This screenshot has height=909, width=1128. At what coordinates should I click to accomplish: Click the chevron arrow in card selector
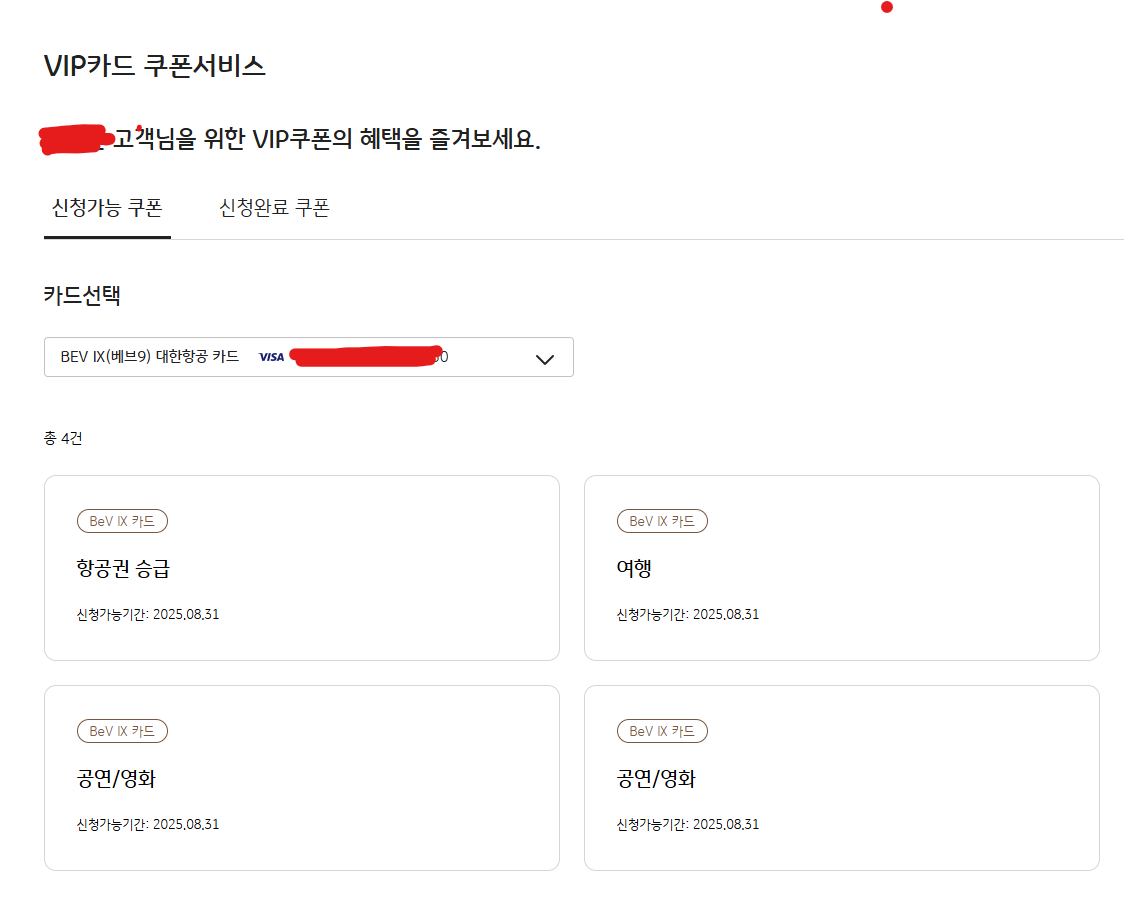(x=545, y=359)
